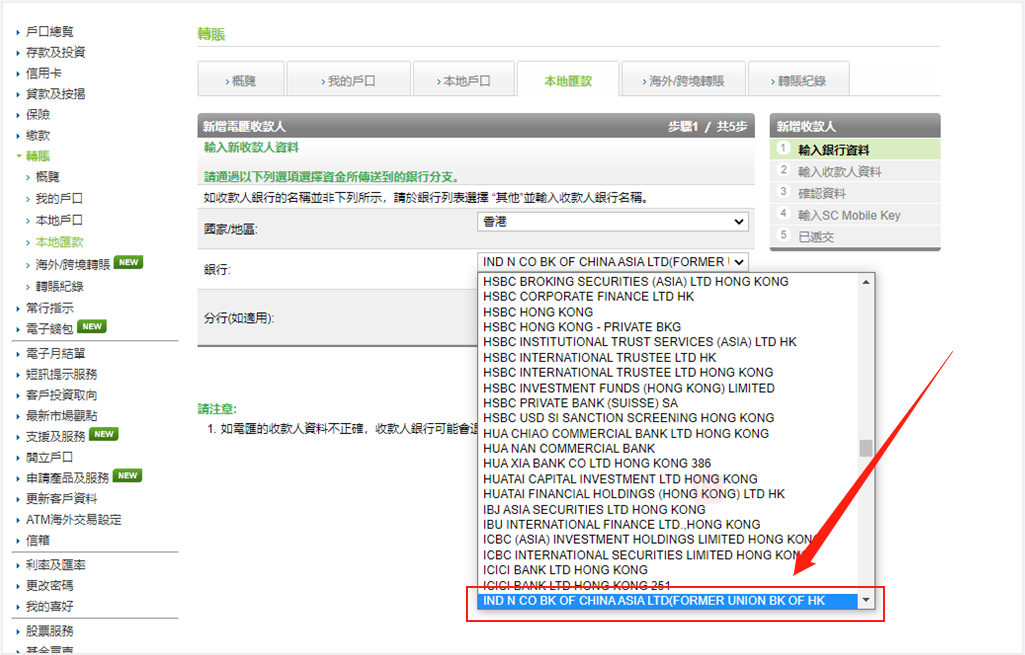Expand 貸款及按揭 in the sidebar

tap(56, 94)
